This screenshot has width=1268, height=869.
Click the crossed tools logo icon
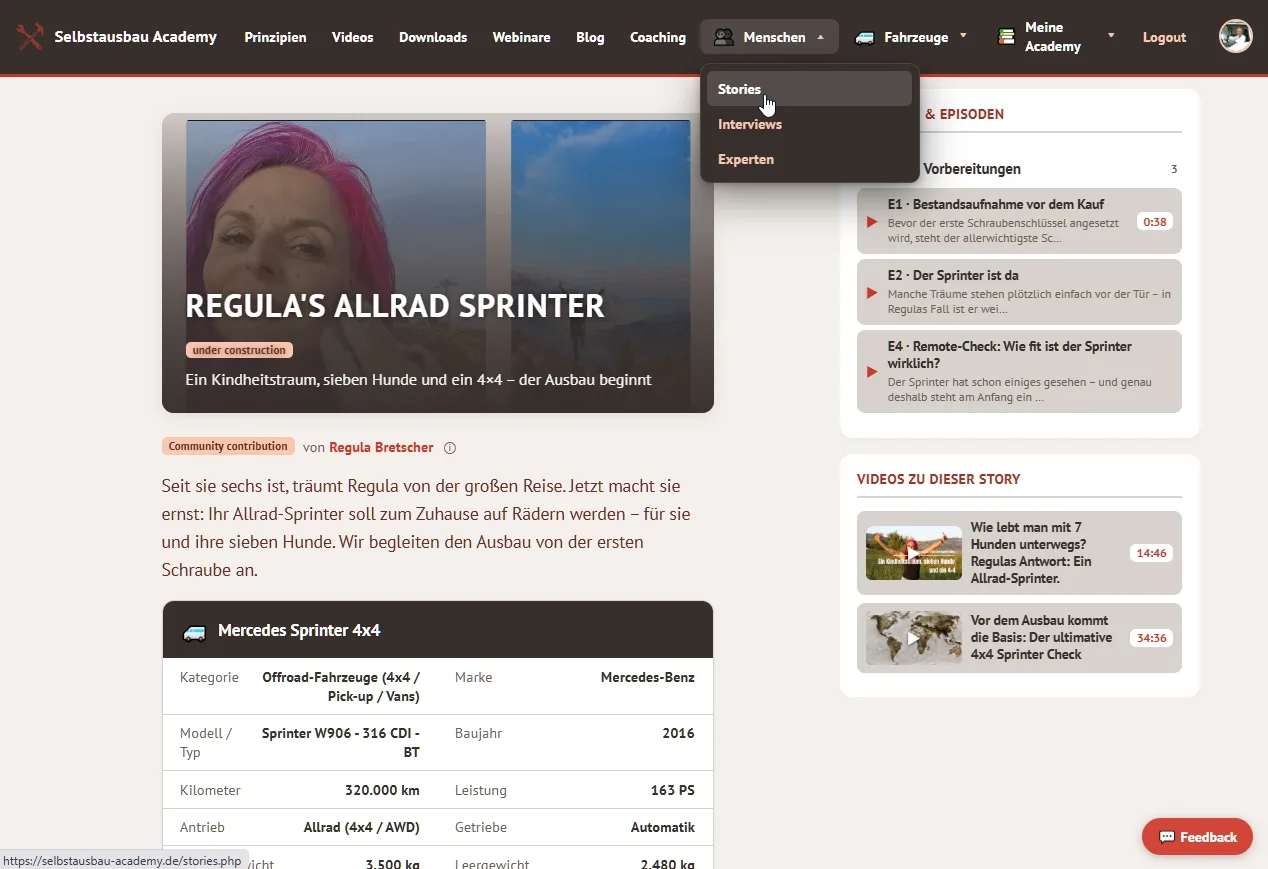(30, 37)
